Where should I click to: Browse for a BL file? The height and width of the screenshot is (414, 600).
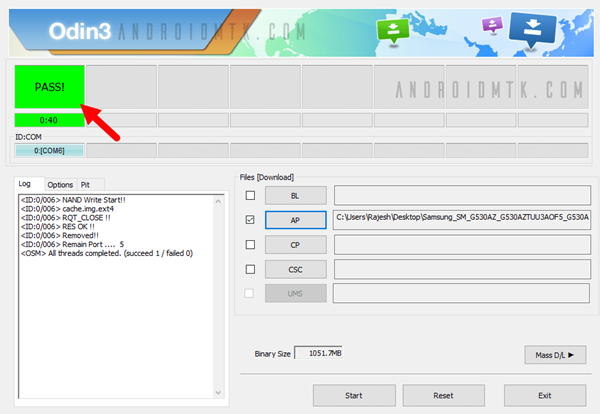296,196
